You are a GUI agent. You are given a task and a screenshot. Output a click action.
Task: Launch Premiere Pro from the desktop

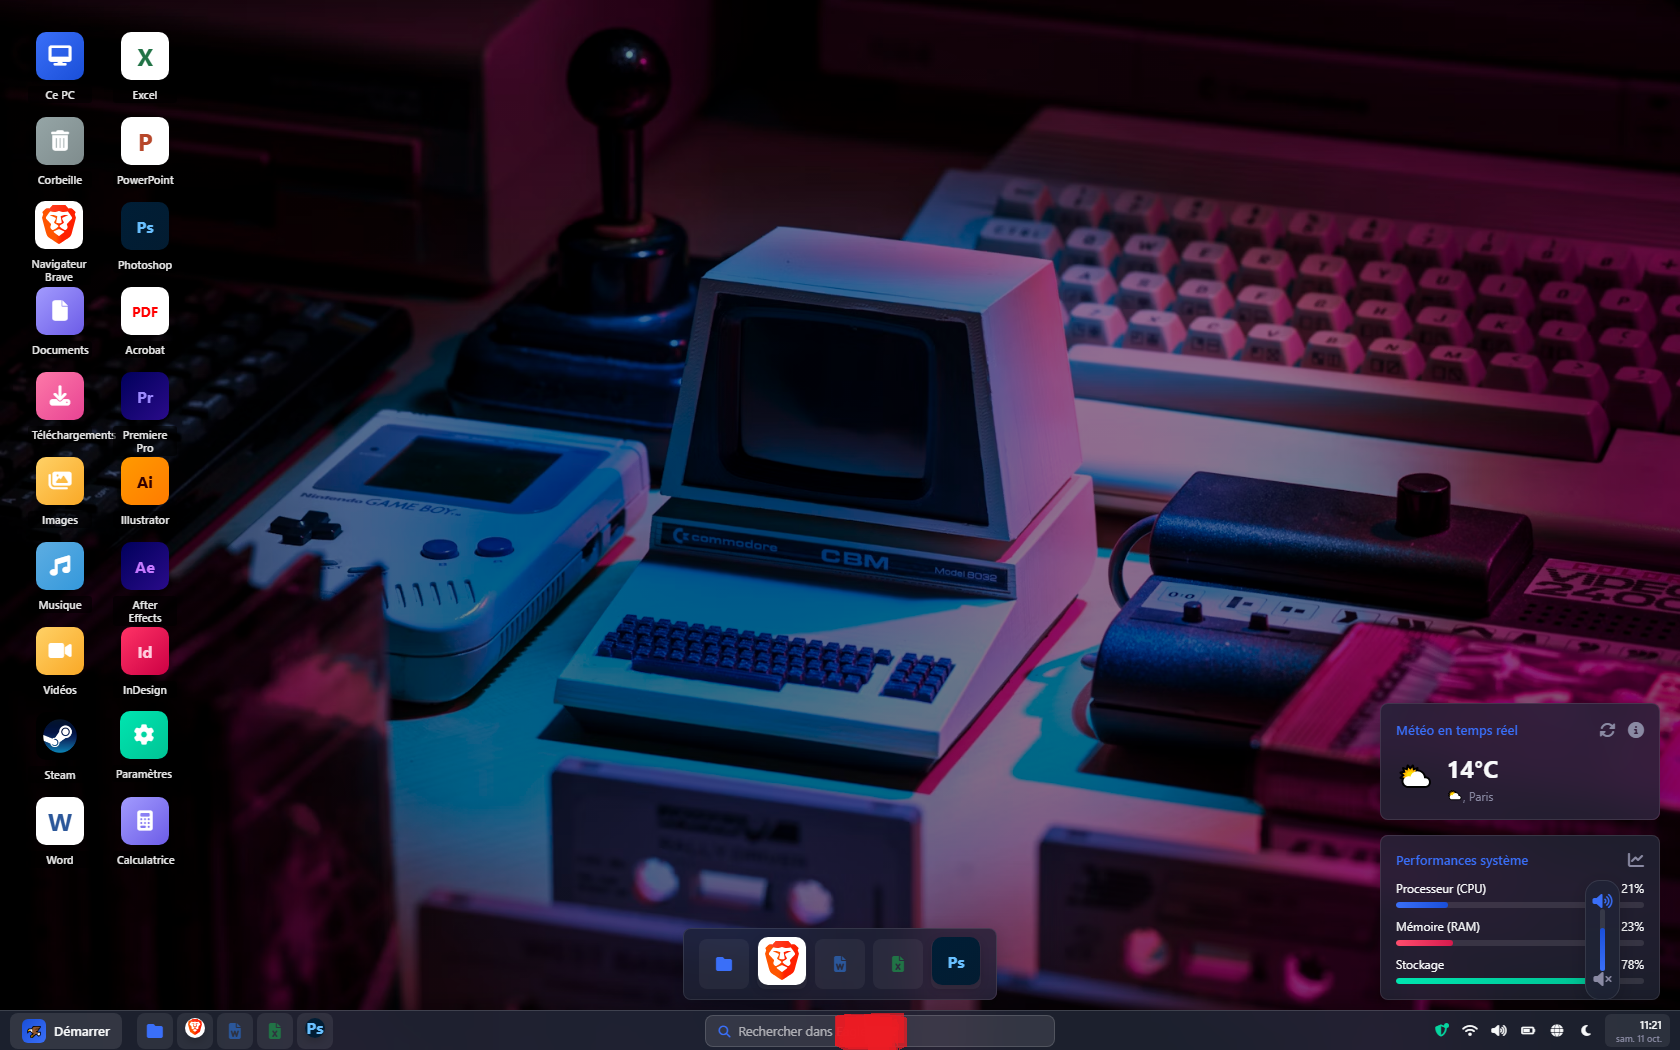coord(145,397)
